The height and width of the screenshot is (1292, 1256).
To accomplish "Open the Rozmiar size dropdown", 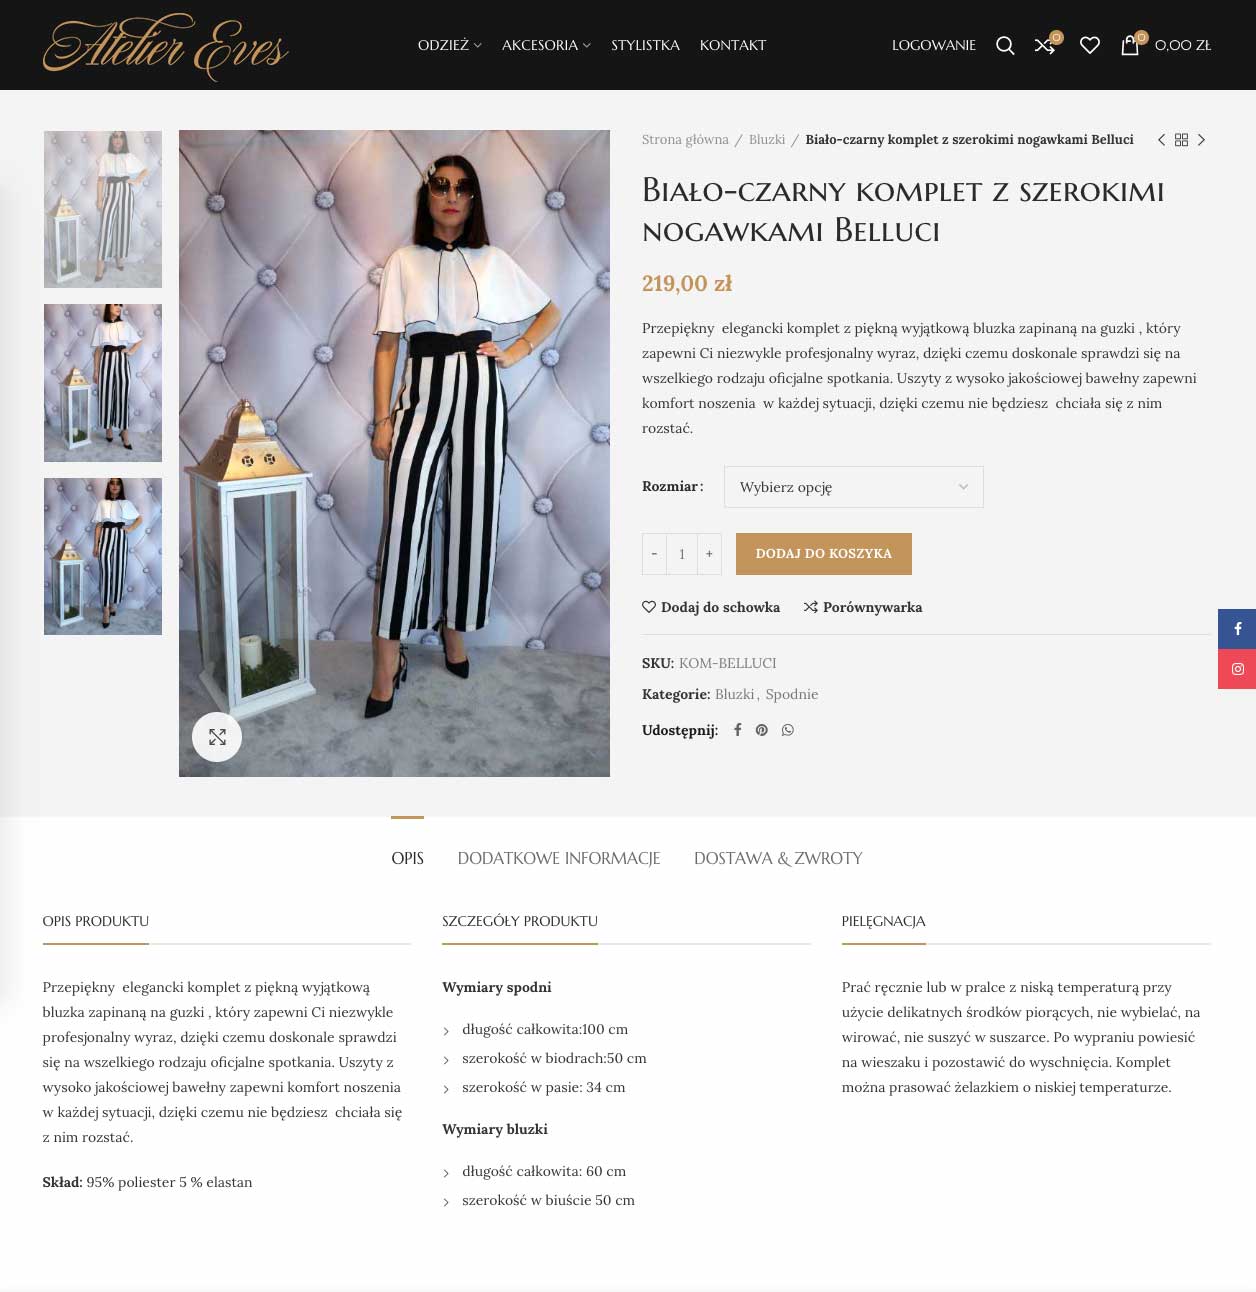I will click(x=854, y=487).
